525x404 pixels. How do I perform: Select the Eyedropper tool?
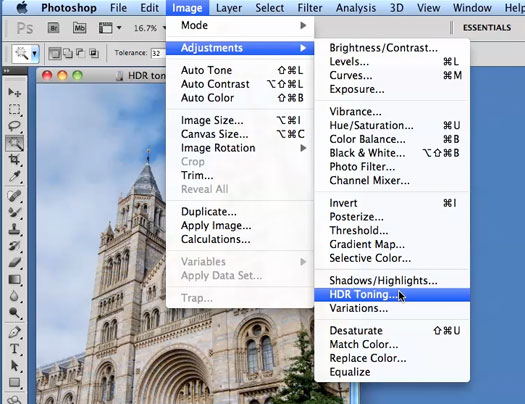point(14,176)
